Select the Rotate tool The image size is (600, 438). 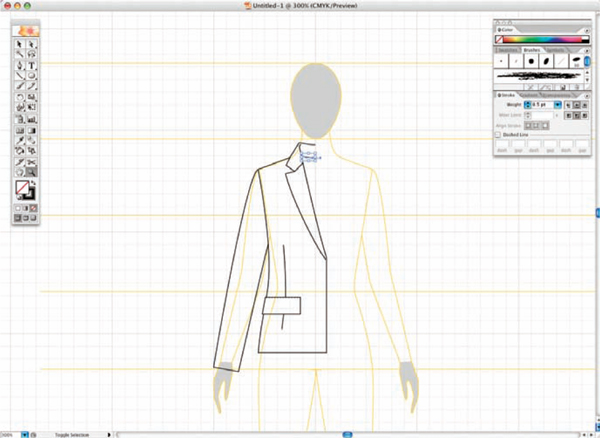(x=20, y=97)
